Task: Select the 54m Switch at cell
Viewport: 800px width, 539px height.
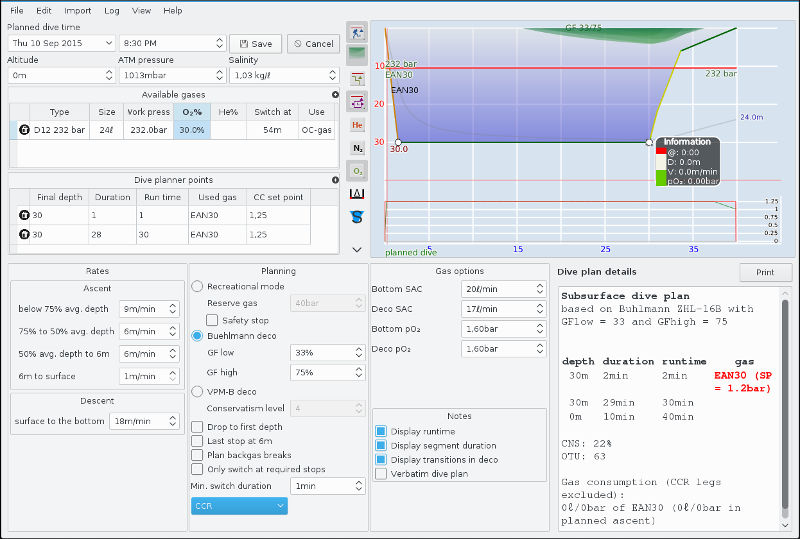Action: (272, 130)
